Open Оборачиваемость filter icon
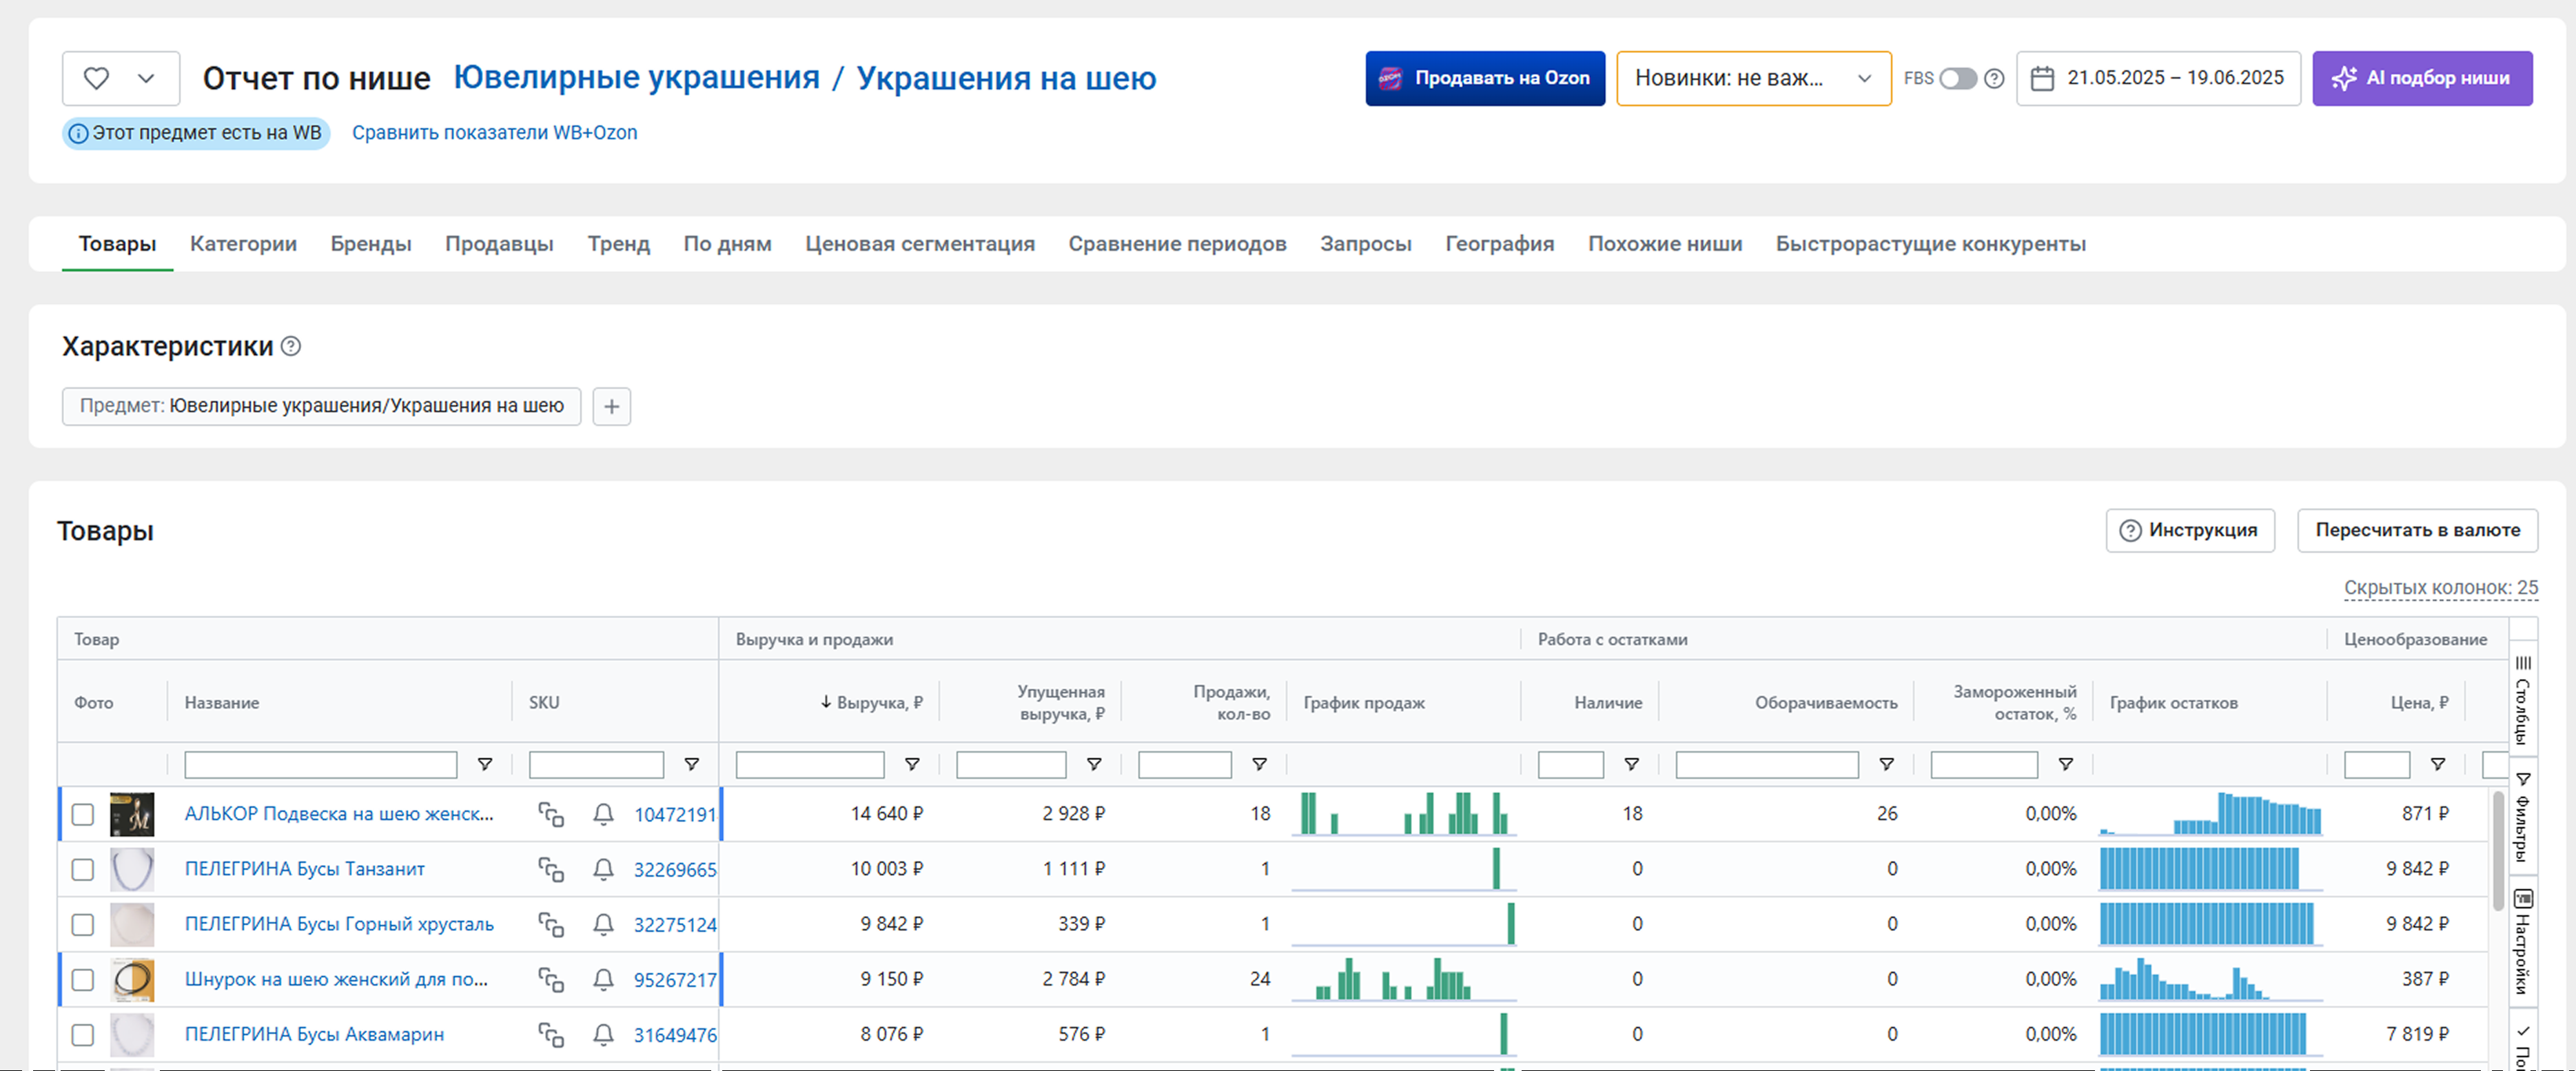The image size is (2576, 1071). point(1886,764)
